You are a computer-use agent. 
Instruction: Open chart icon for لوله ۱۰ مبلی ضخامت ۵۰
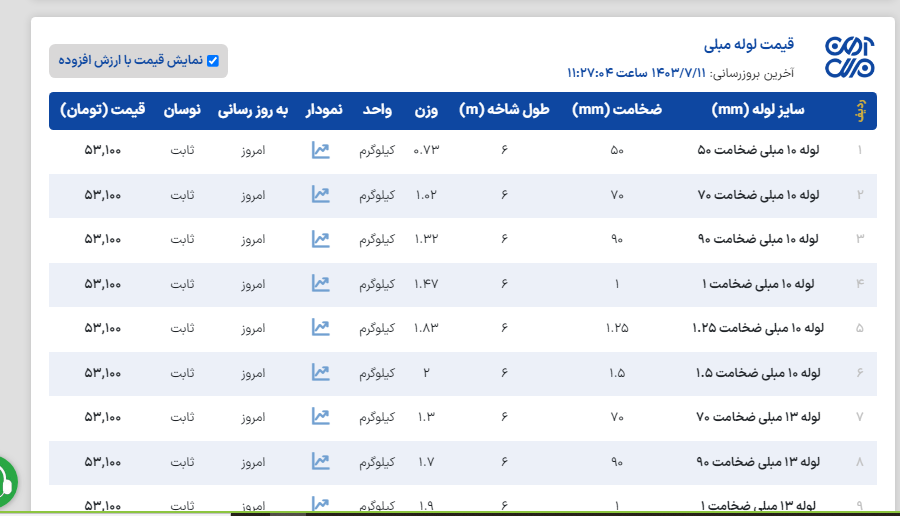pyautogui.click(x=320, y=151)
